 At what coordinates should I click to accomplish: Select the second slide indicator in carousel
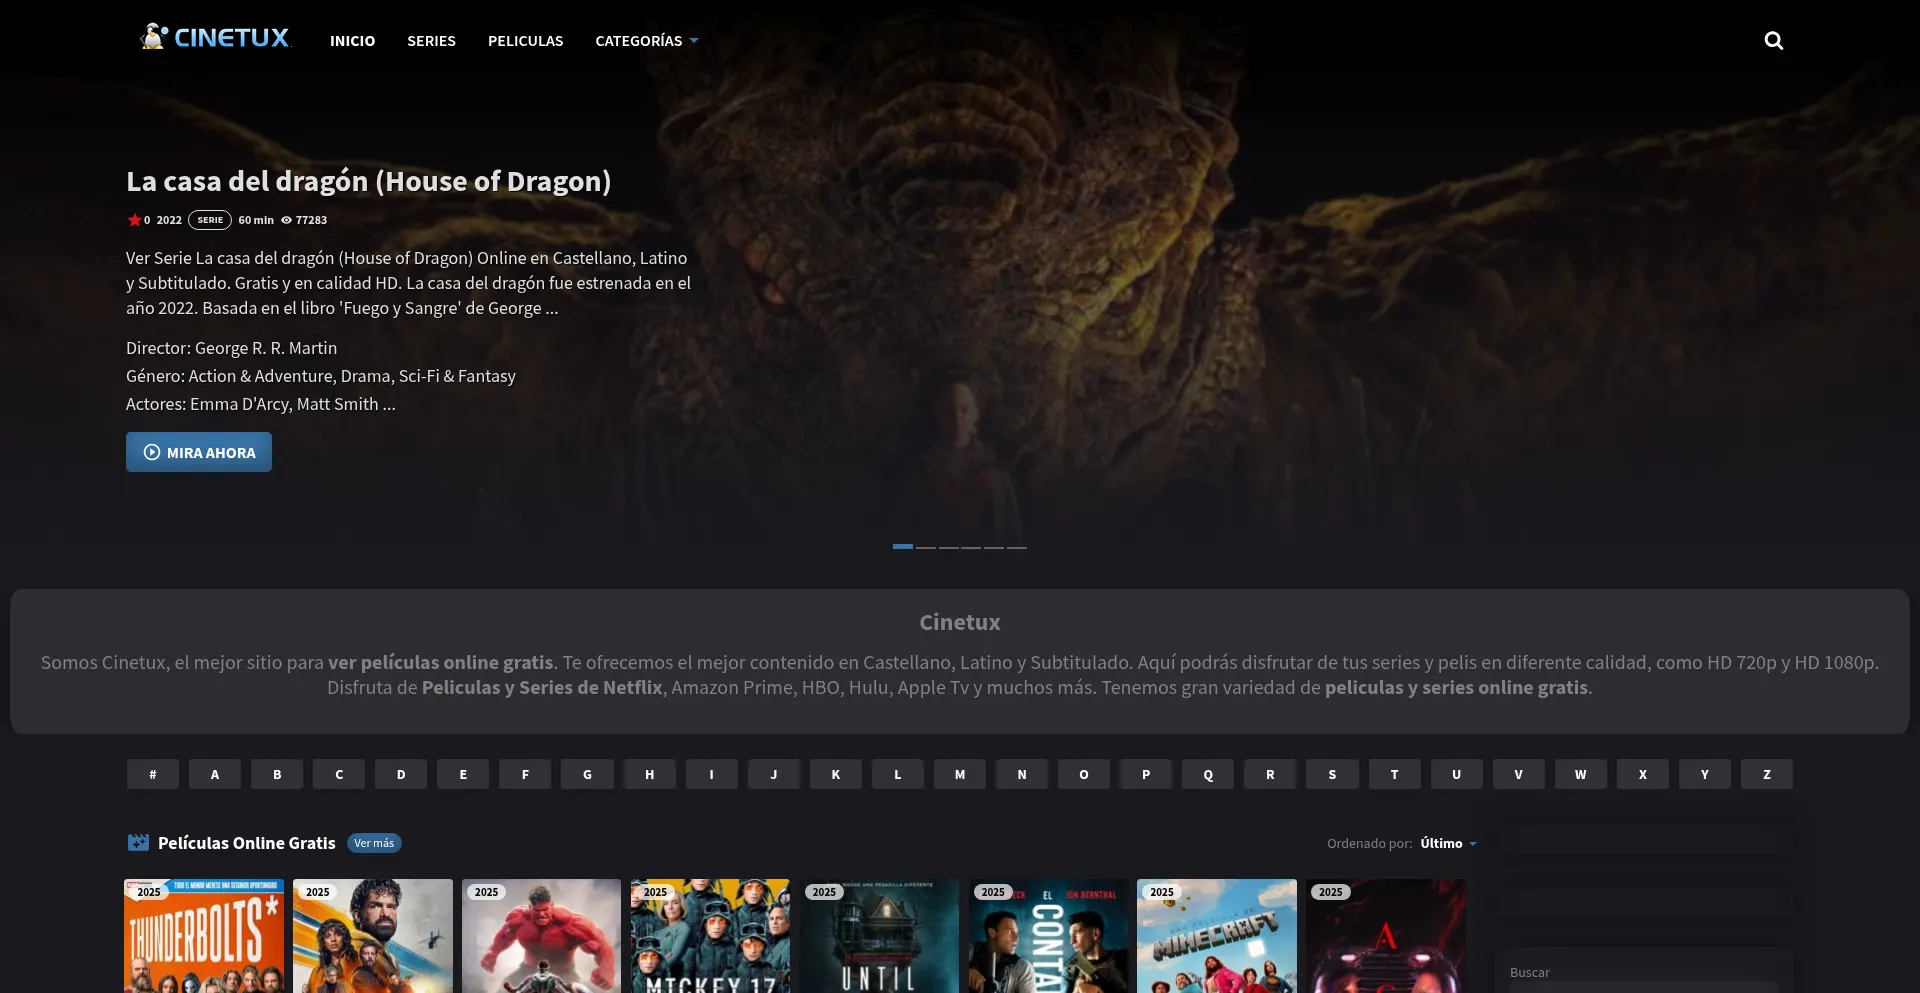(926, 547)
